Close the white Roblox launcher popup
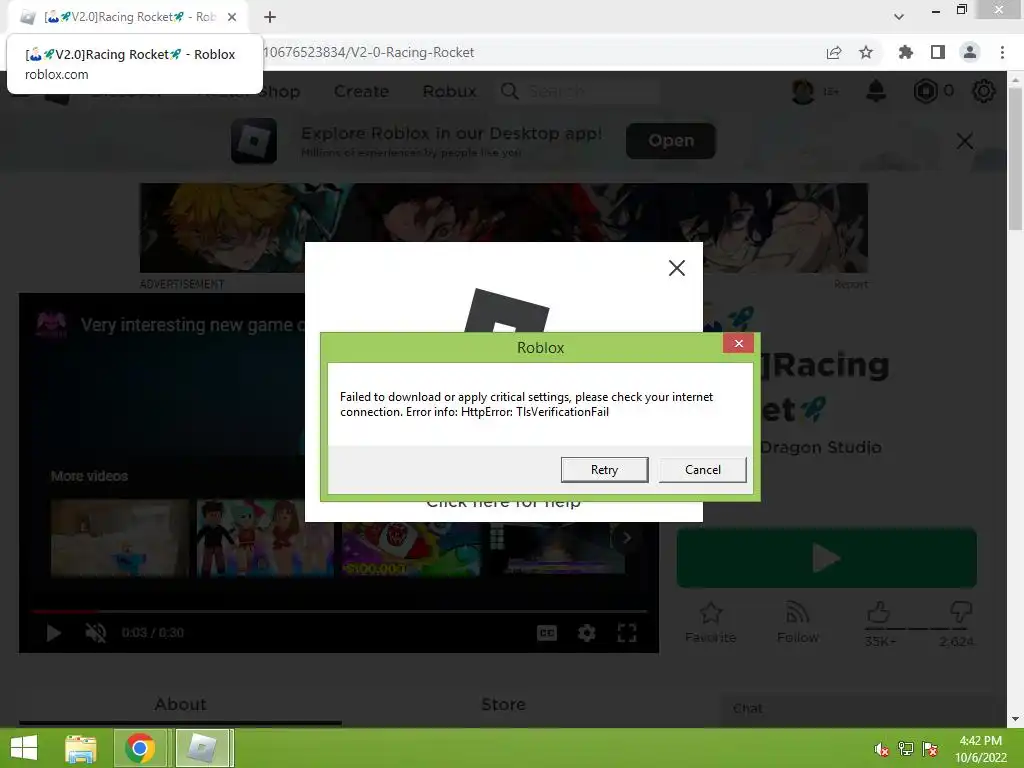1024x768 pixels. pyautogui.click(x=677, y=268)
